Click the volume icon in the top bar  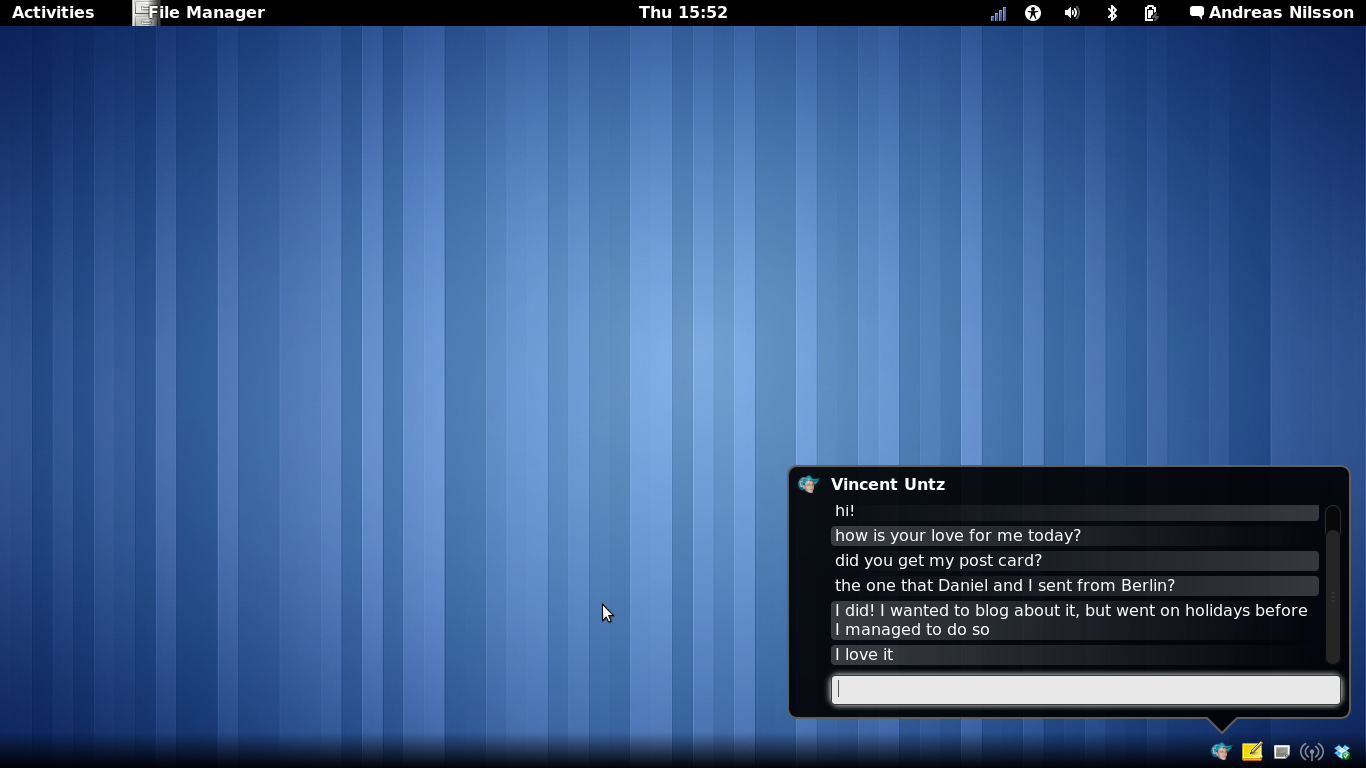click(1072, 13)
